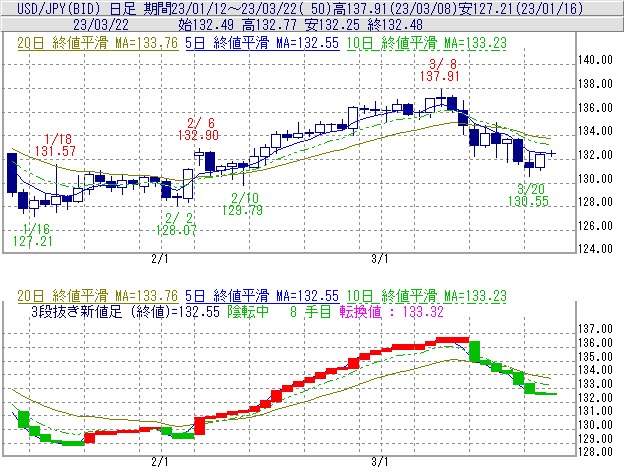
Task: Click the daily low 安132.25
Action: [332, 25]
